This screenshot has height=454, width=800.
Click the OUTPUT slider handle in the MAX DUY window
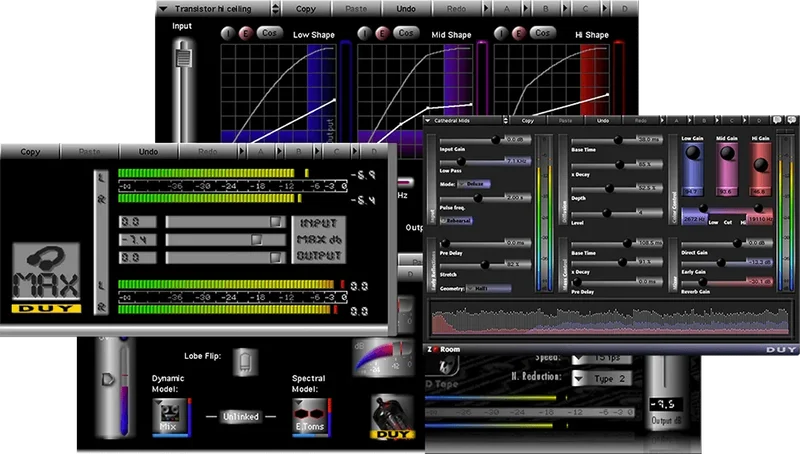(x=276, y=257)
